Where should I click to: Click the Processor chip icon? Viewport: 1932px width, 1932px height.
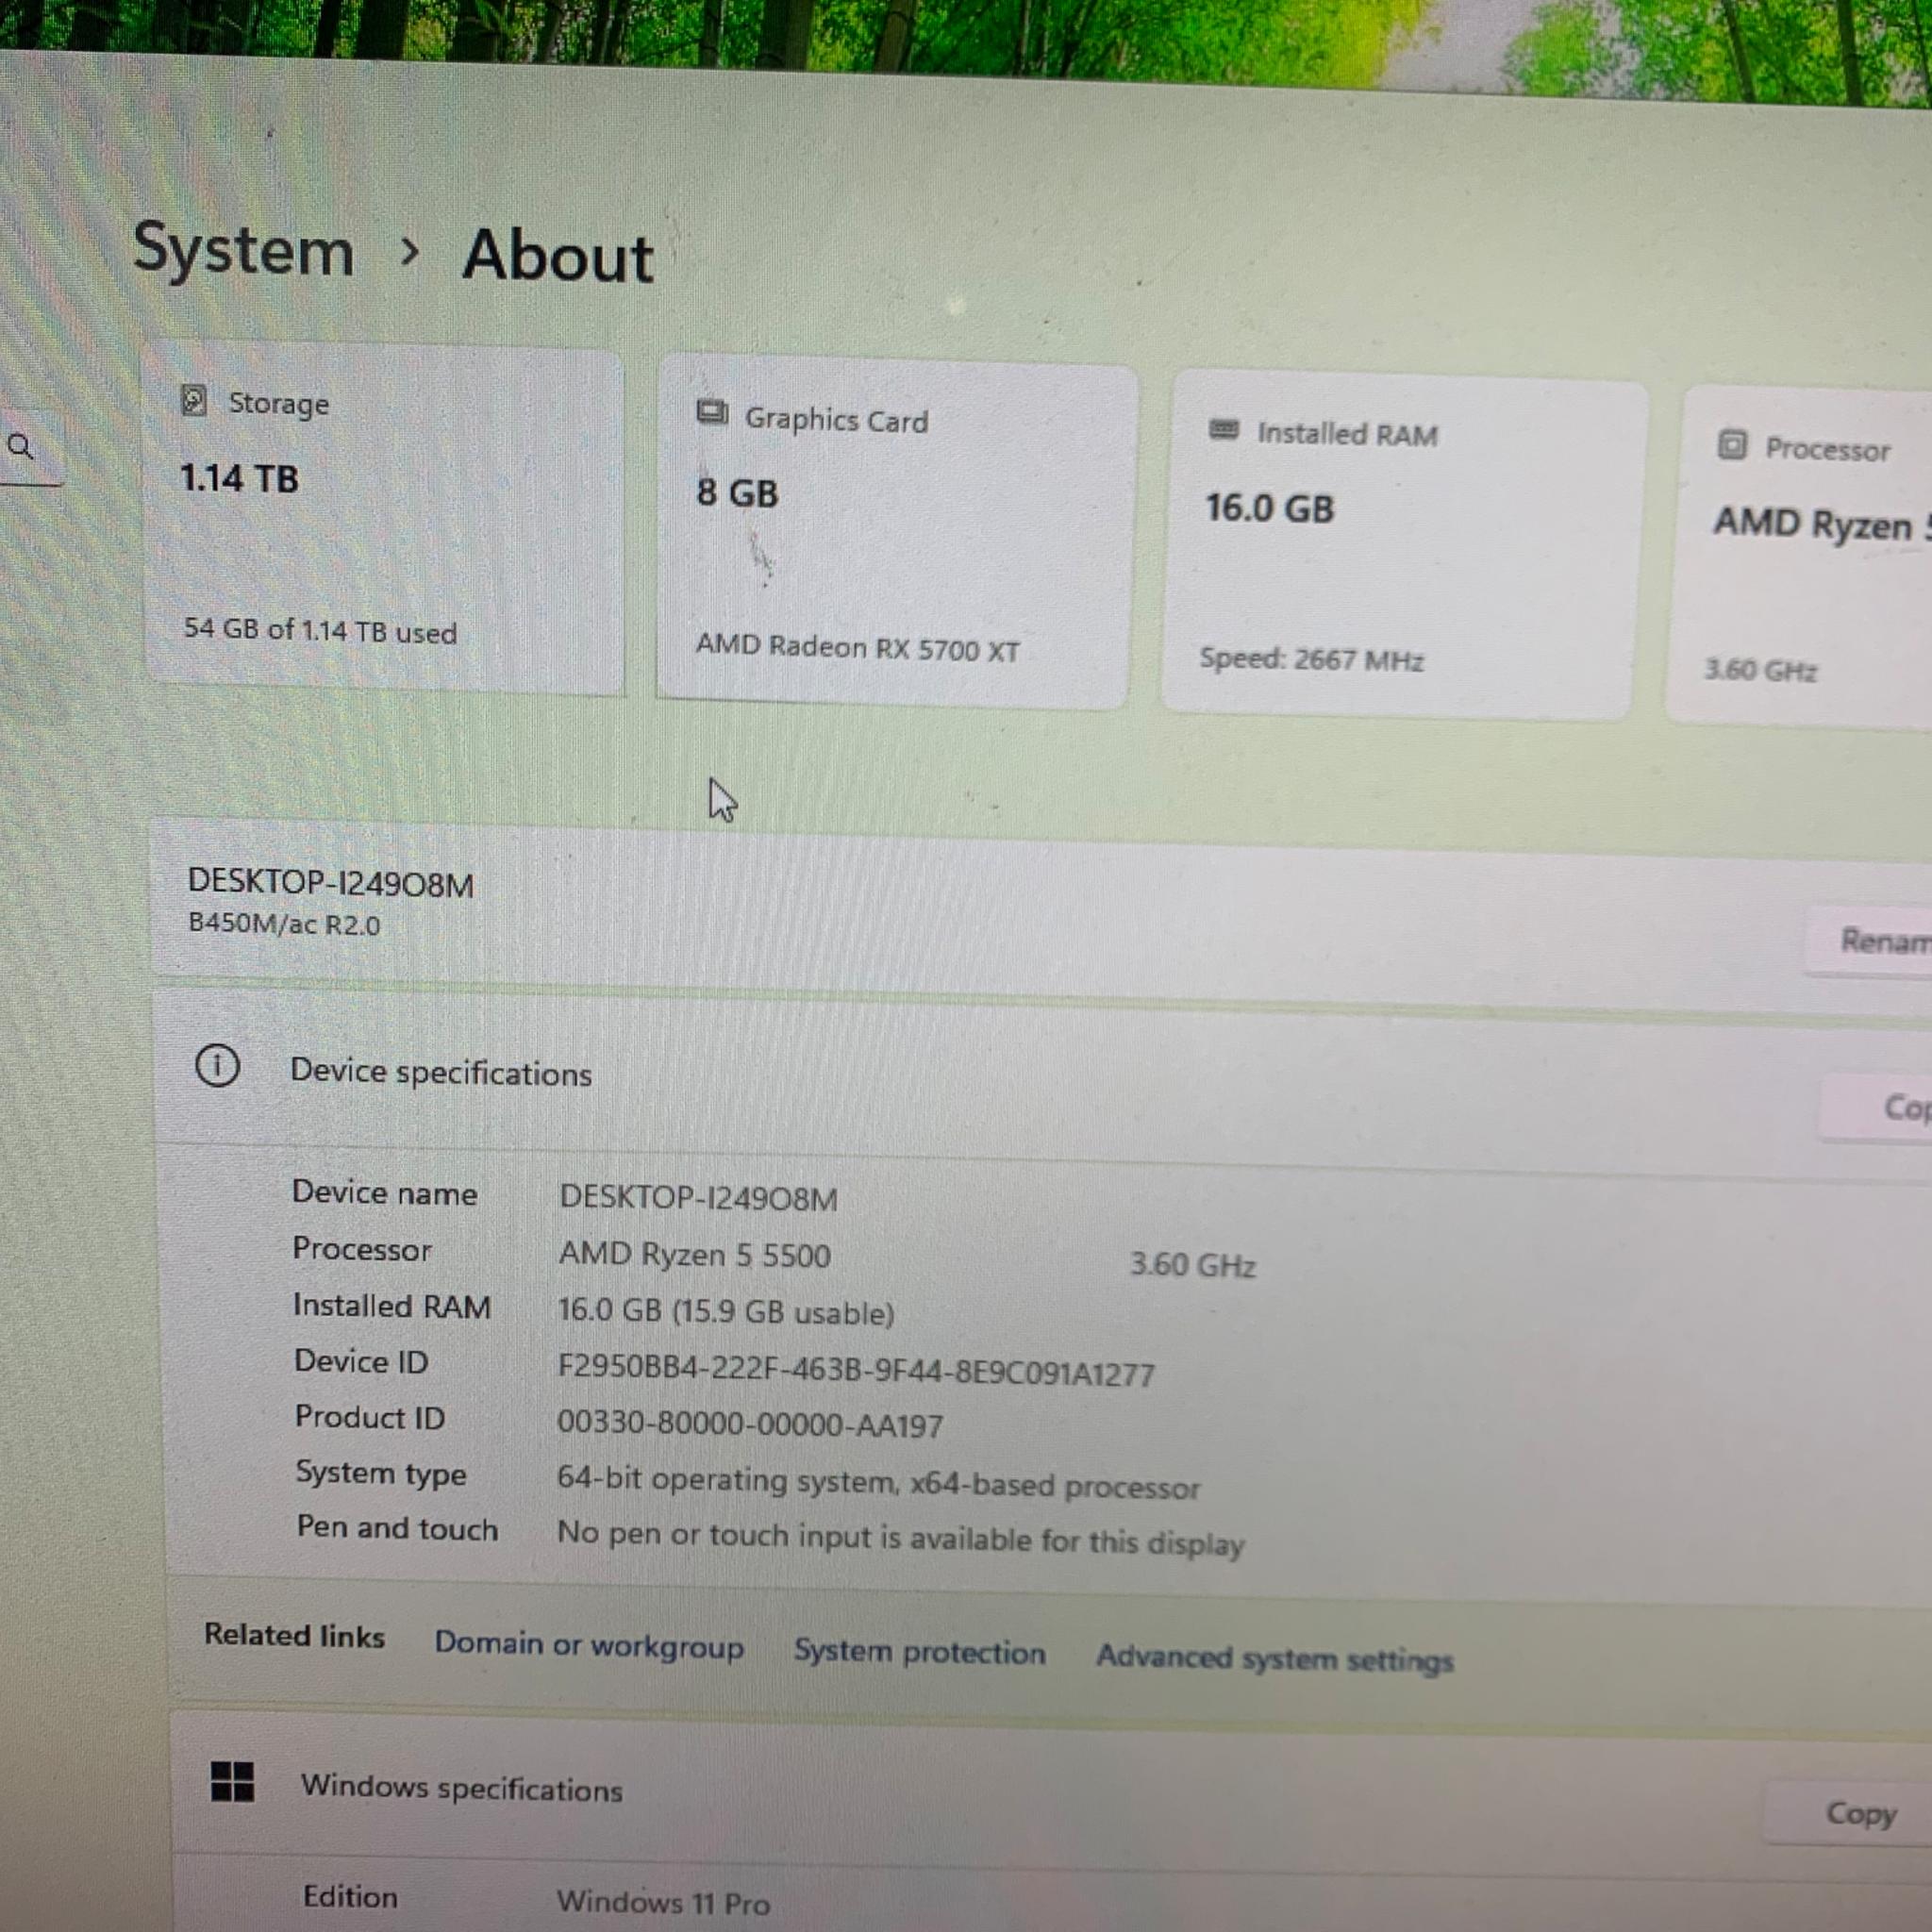click(1732, 444)
